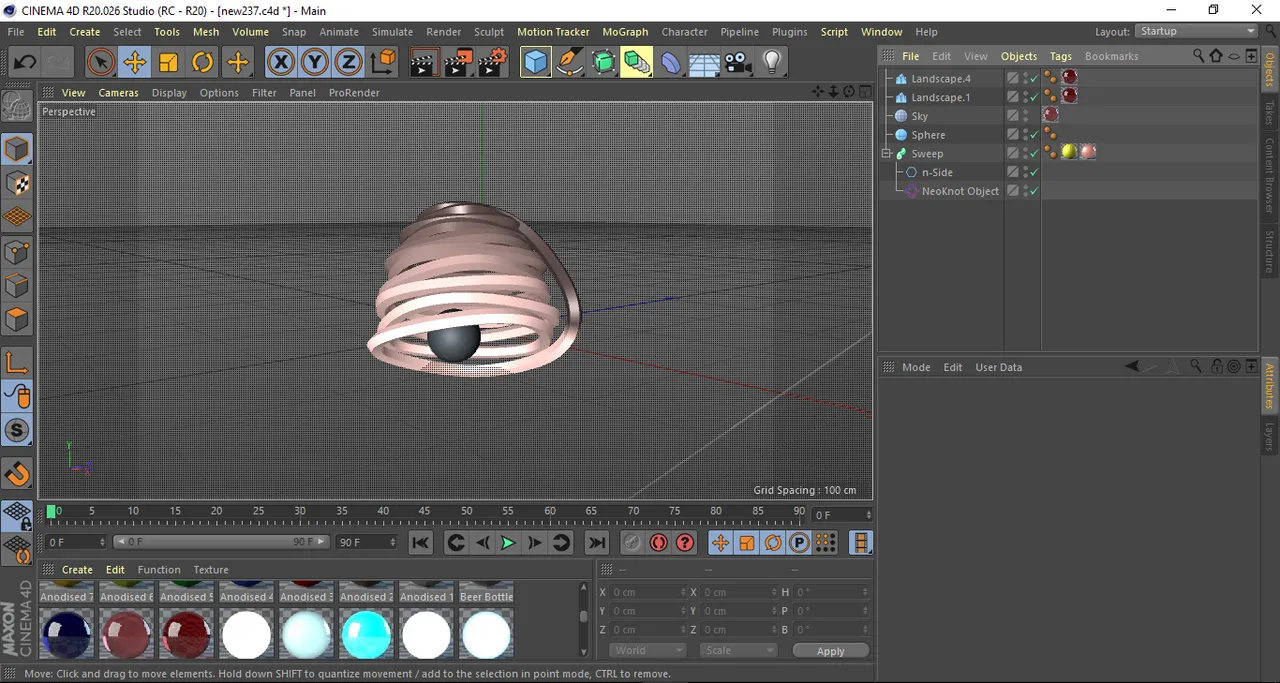Play the animation forwards
Viewport: 1280px width, 683px height.
coord(508,542)
